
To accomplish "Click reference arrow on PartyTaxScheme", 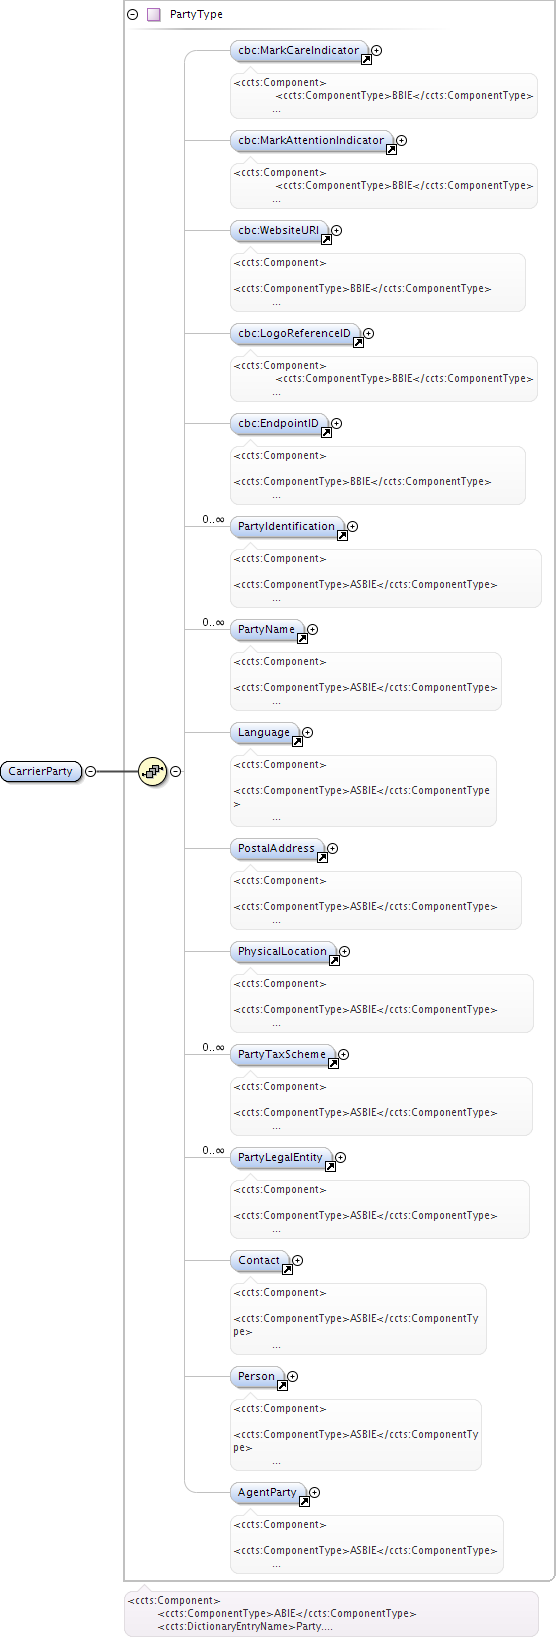I will (333, 1064).
